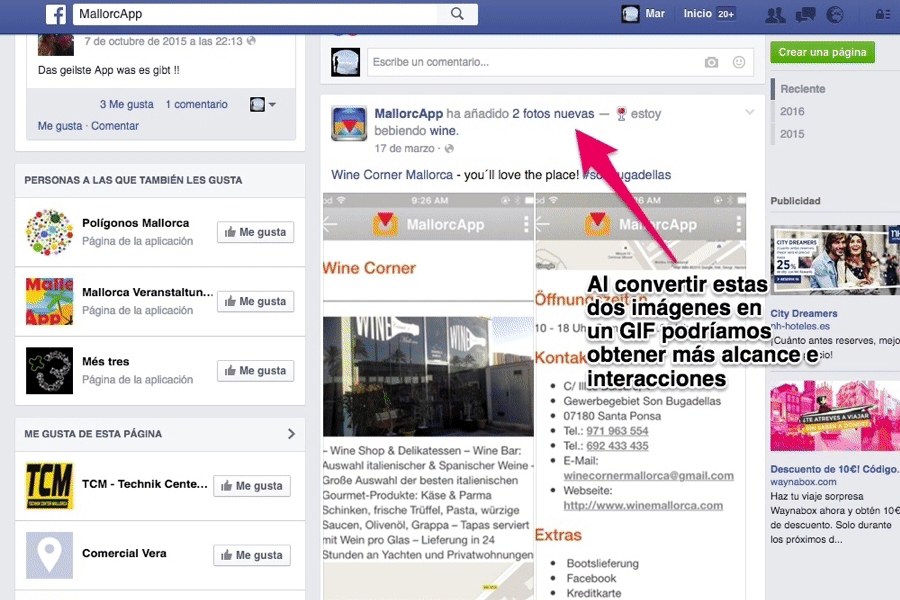Screen dimensions: 900x600
Task: Like the Comercial Vera page
Action: click(252, 555)
